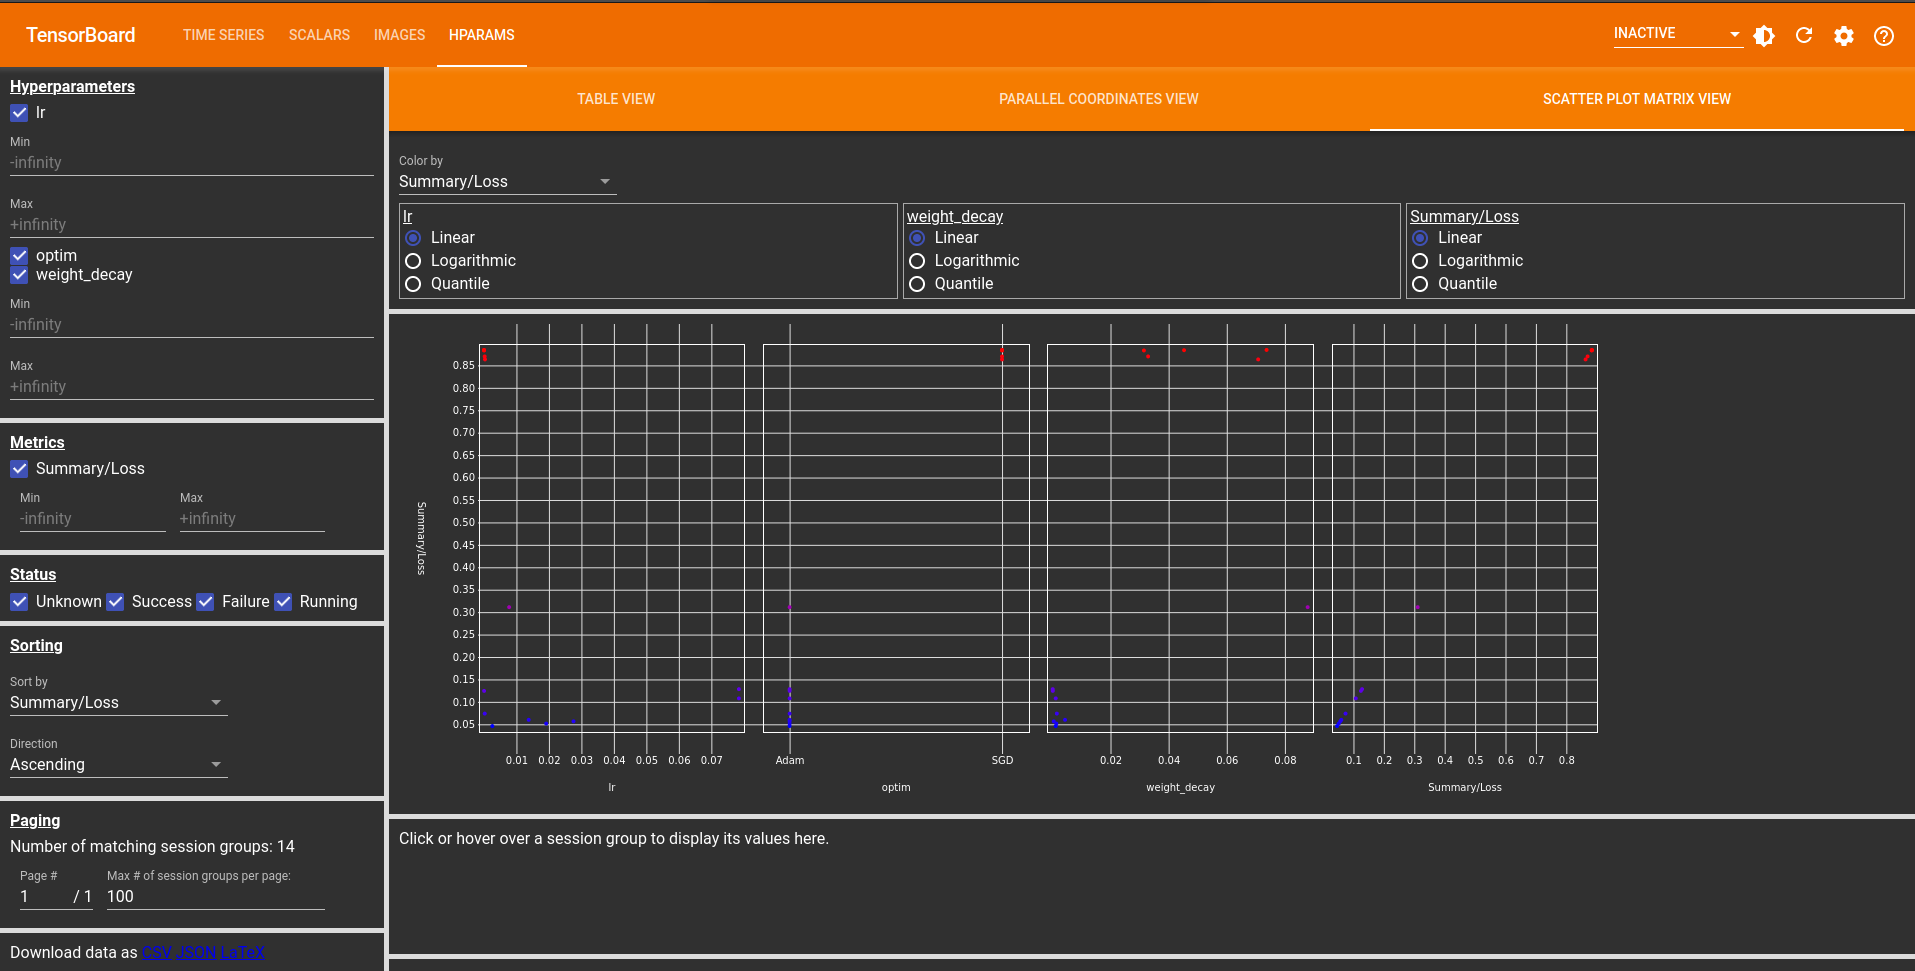
Task: Click the weight_decay Max input field
Action: pos(192,387)
